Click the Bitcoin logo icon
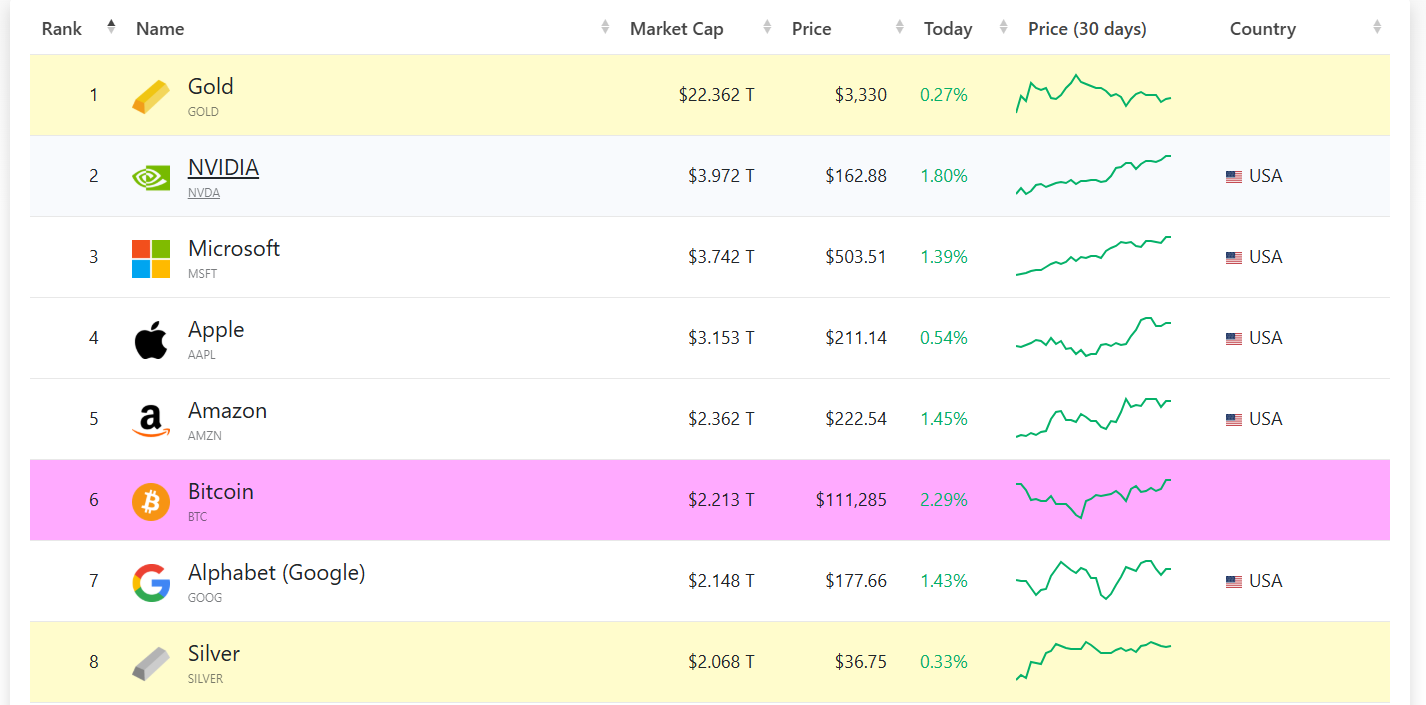 click(151, 501)
